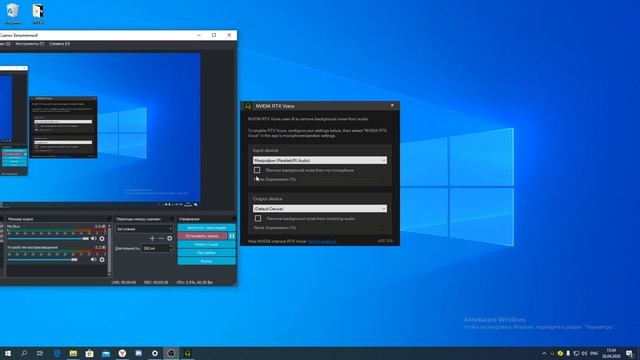Click the RTX Voice headphone logo
The width and height of the screenshot is (640, 360).
pyautogui.click(x=248, y=106)
